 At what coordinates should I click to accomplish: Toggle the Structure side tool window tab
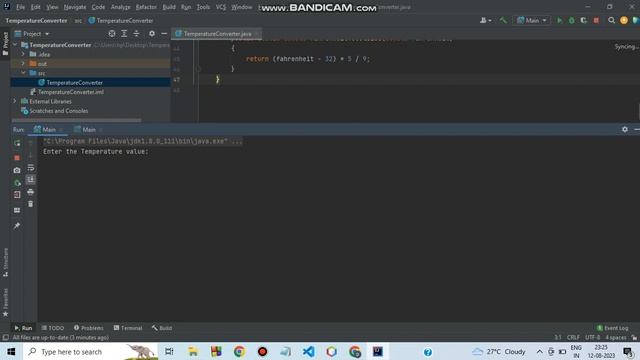pos(5,262)
